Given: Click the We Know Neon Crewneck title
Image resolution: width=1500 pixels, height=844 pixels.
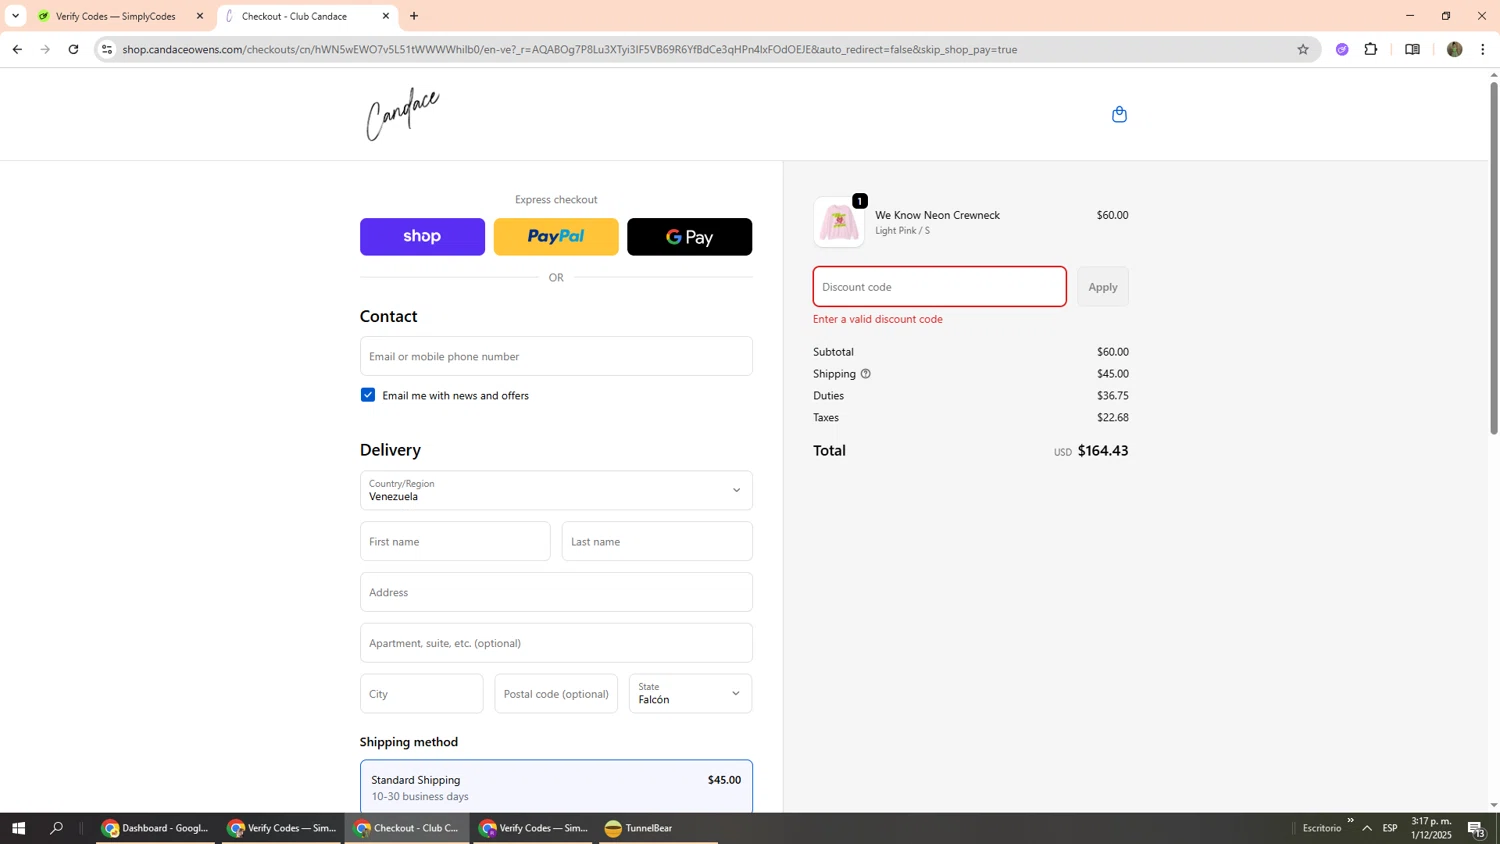Looking at the screenshot, I should point(937,215).
